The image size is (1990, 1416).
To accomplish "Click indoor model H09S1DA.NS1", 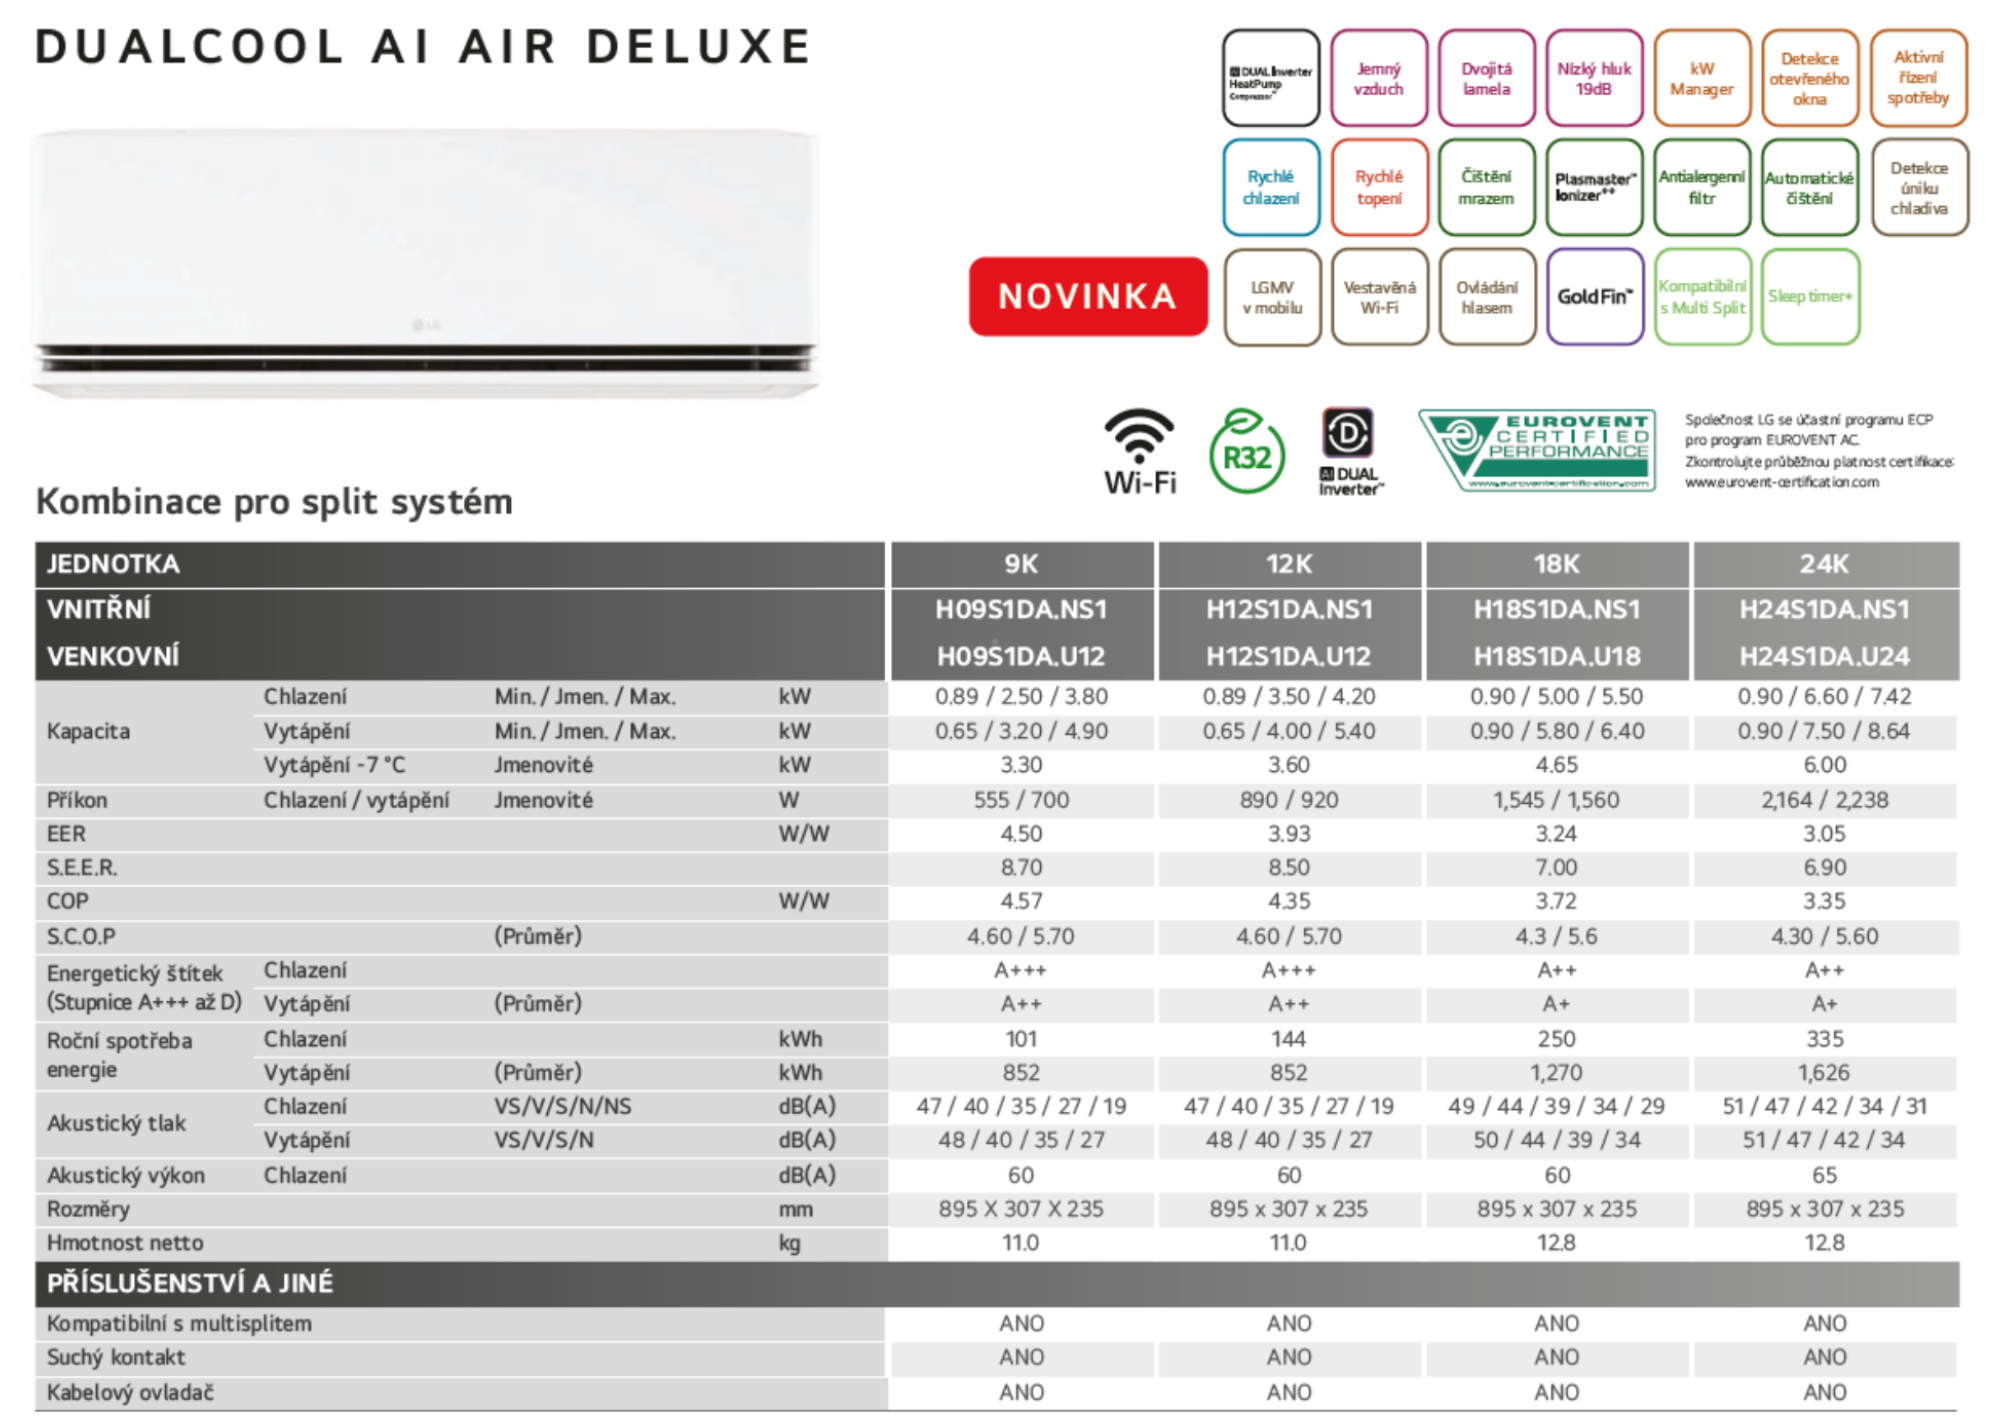I will [1021, 610].
